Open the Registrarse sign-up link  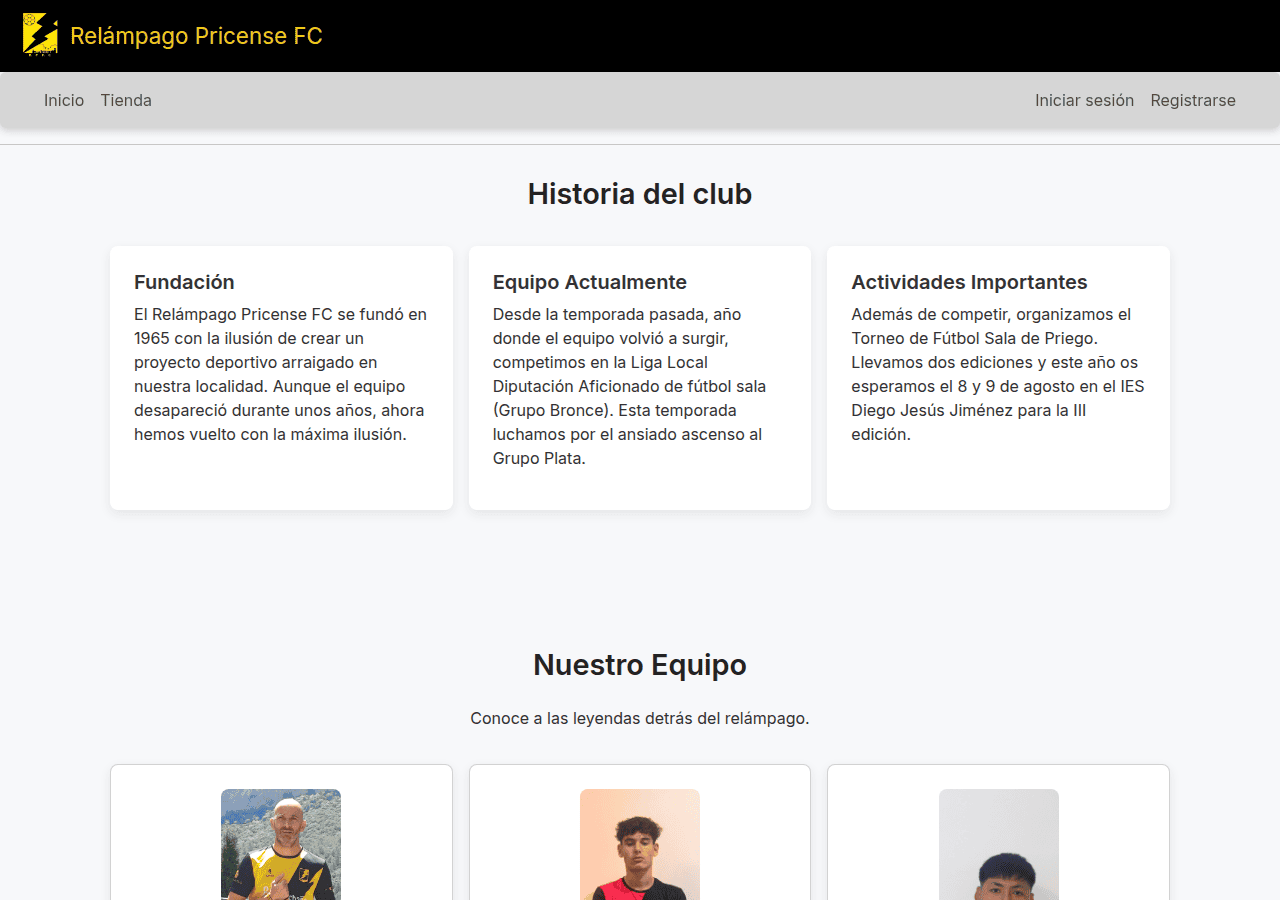(1193, 100)
